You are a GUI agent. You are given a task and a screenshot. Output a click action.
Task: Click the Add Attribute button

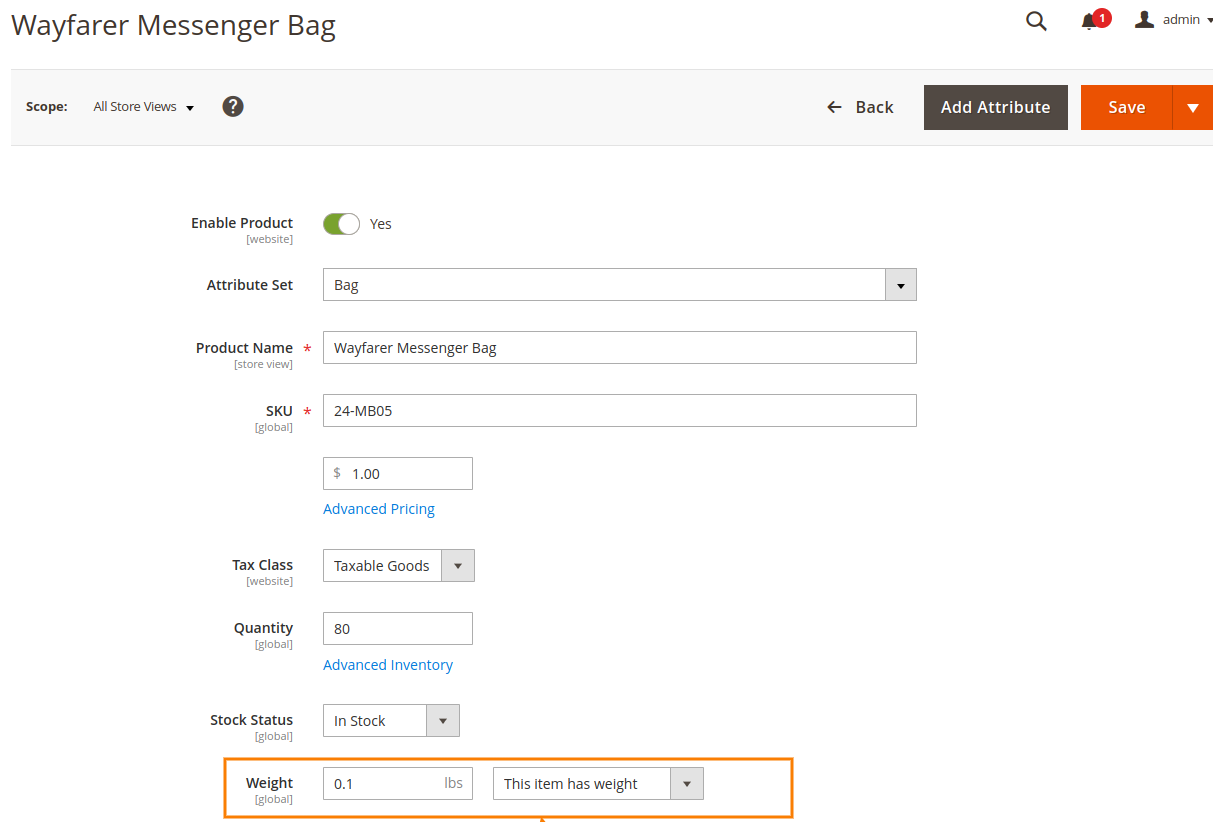(x=995, y=107)
